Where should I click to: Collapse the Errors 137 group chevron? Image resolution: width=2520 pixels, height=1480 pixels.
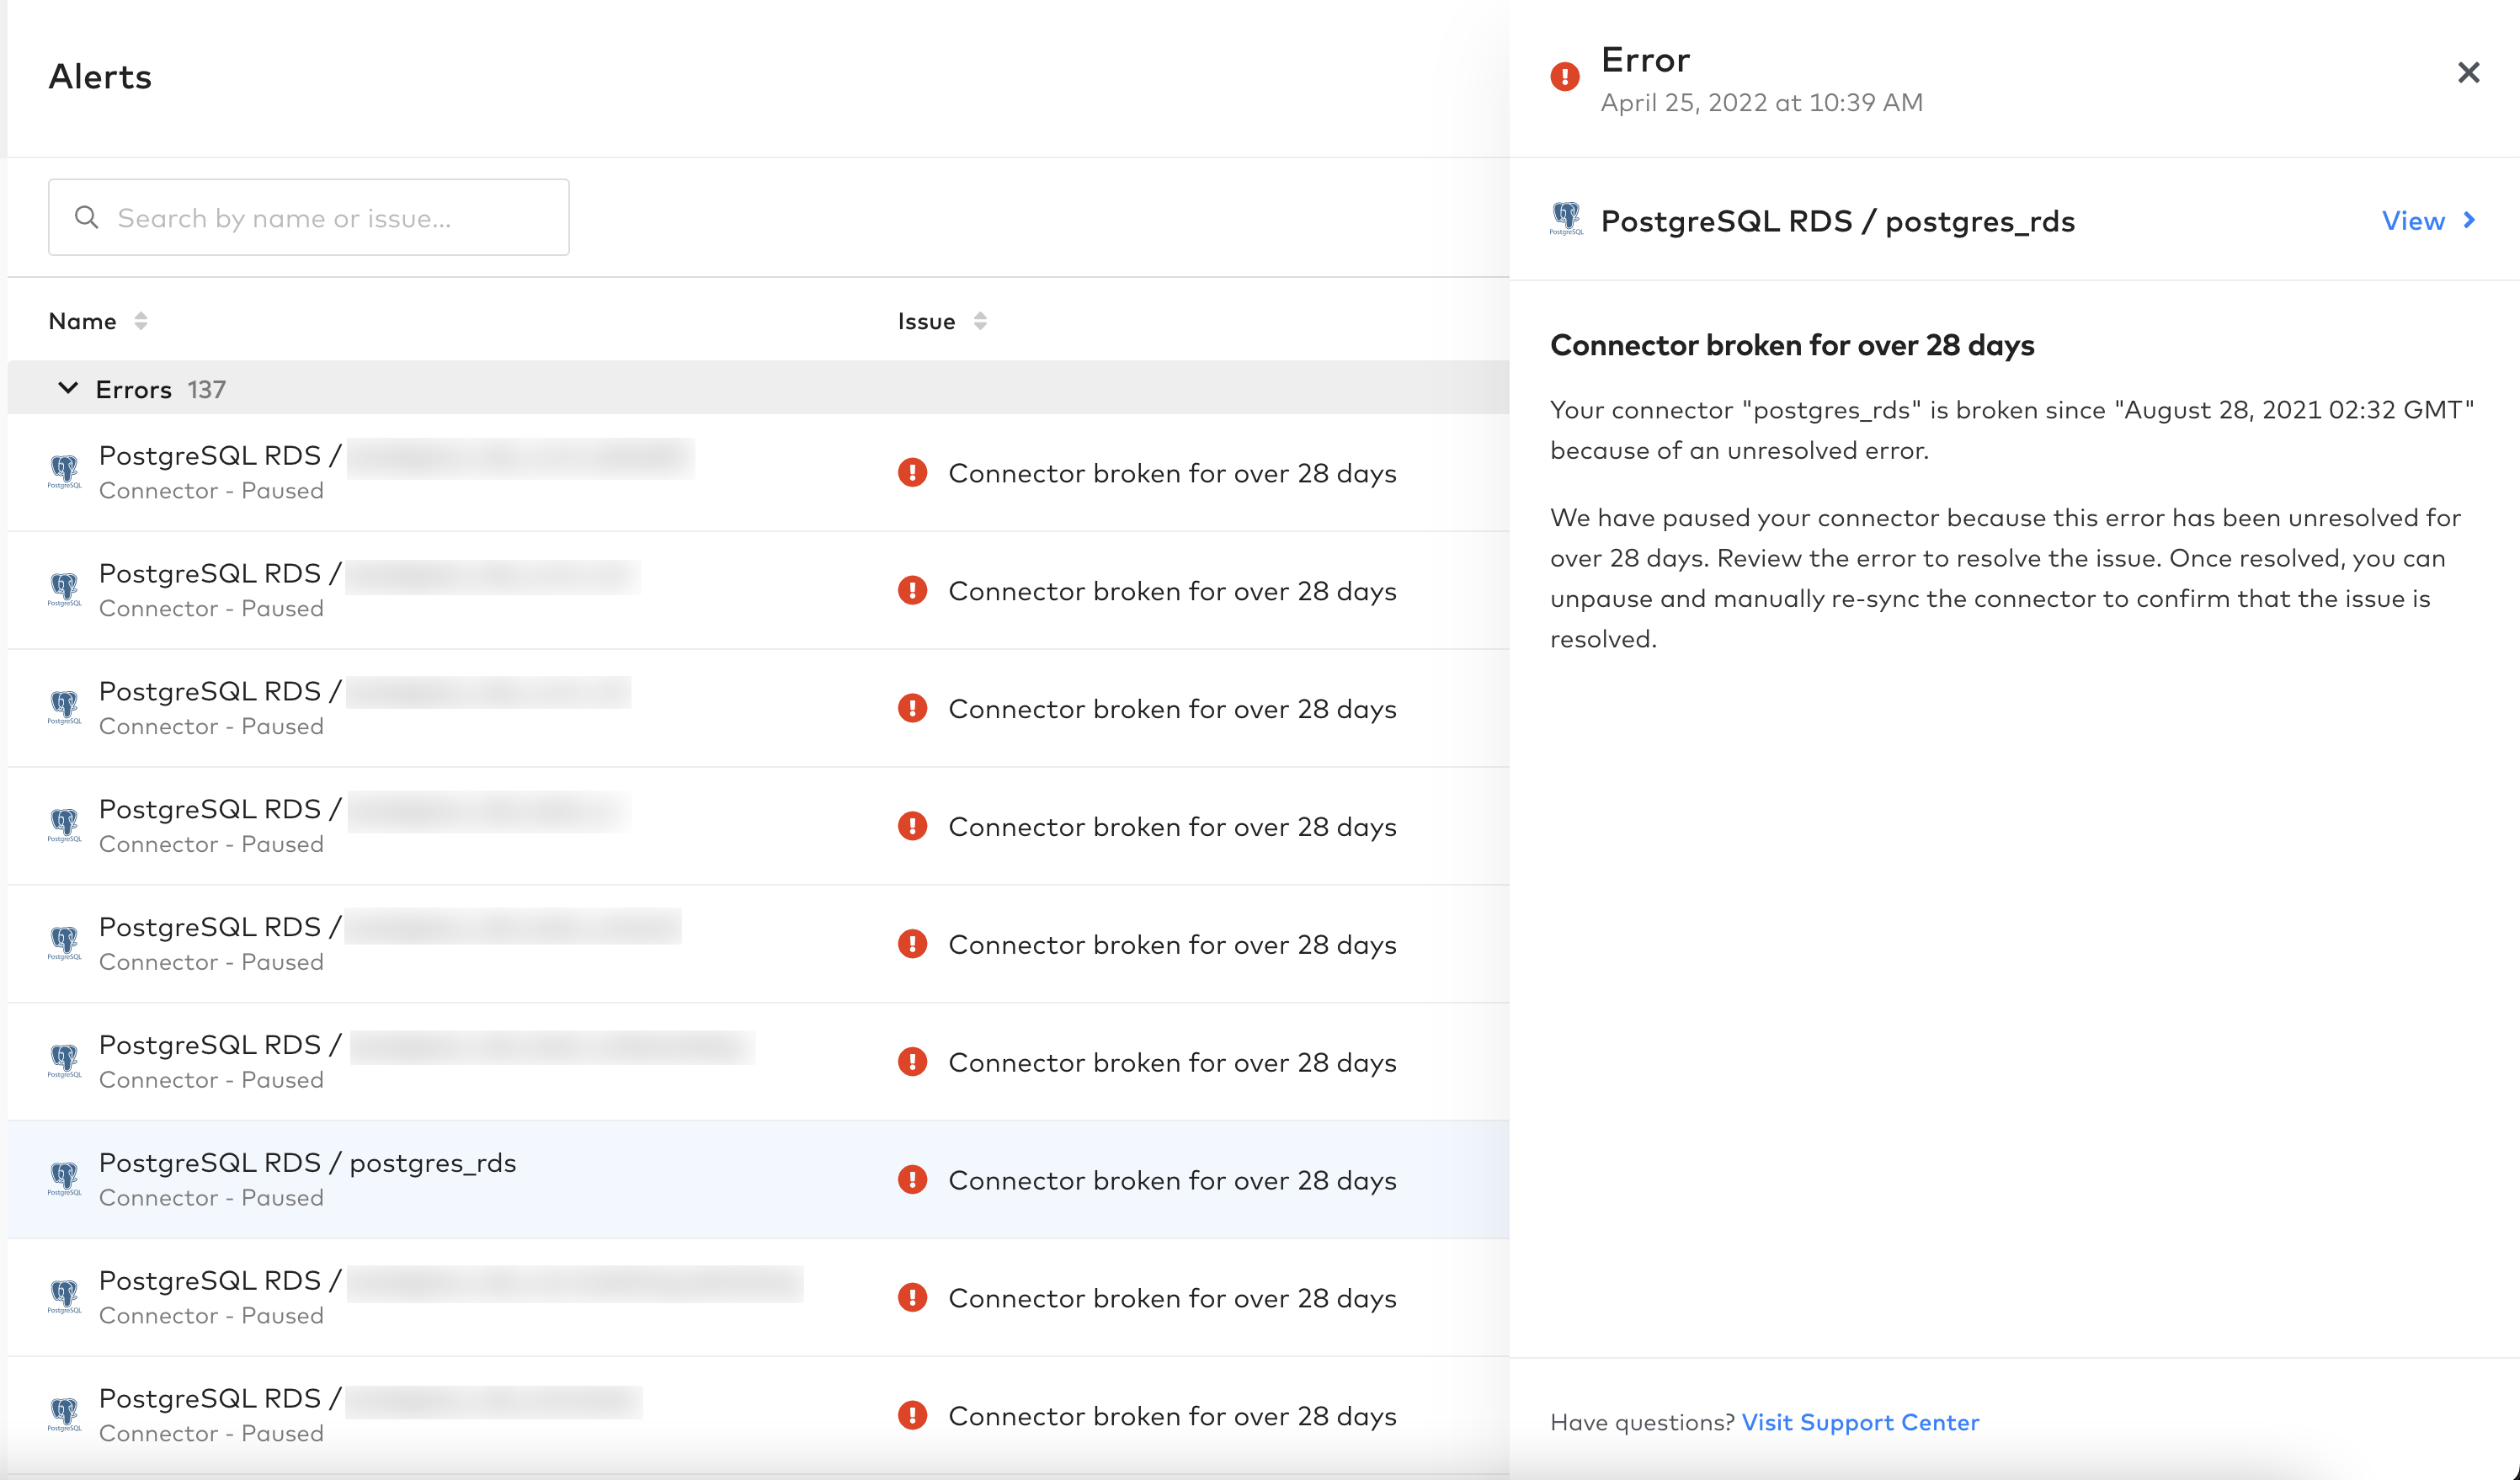68,388
